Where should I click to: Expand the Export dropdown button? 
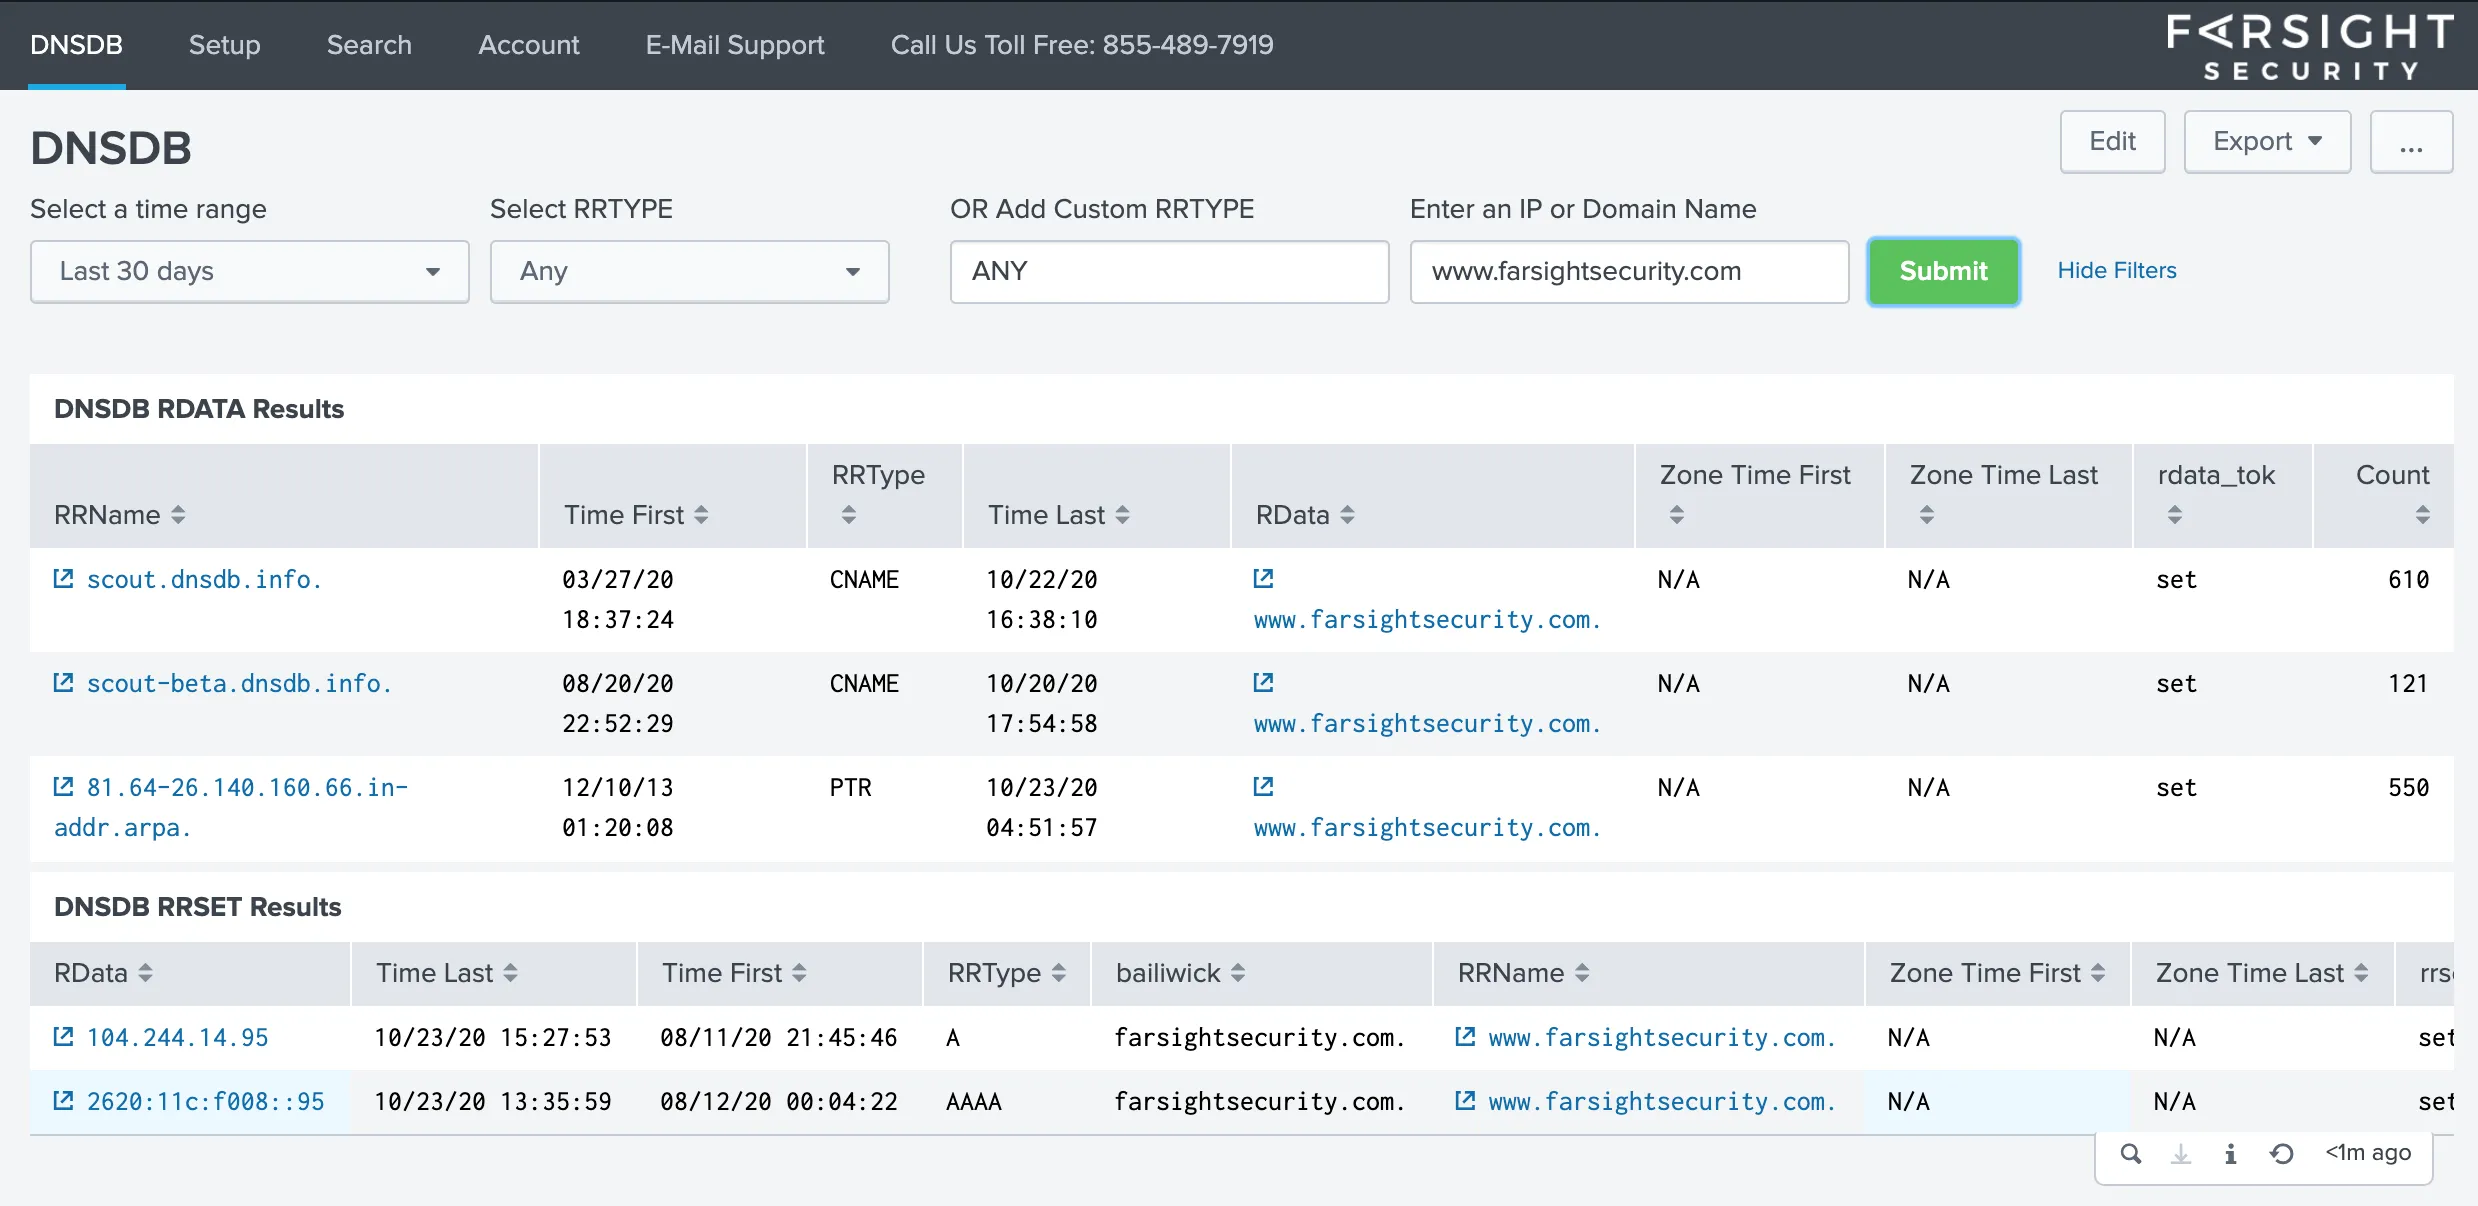(x=2267, y=142)
